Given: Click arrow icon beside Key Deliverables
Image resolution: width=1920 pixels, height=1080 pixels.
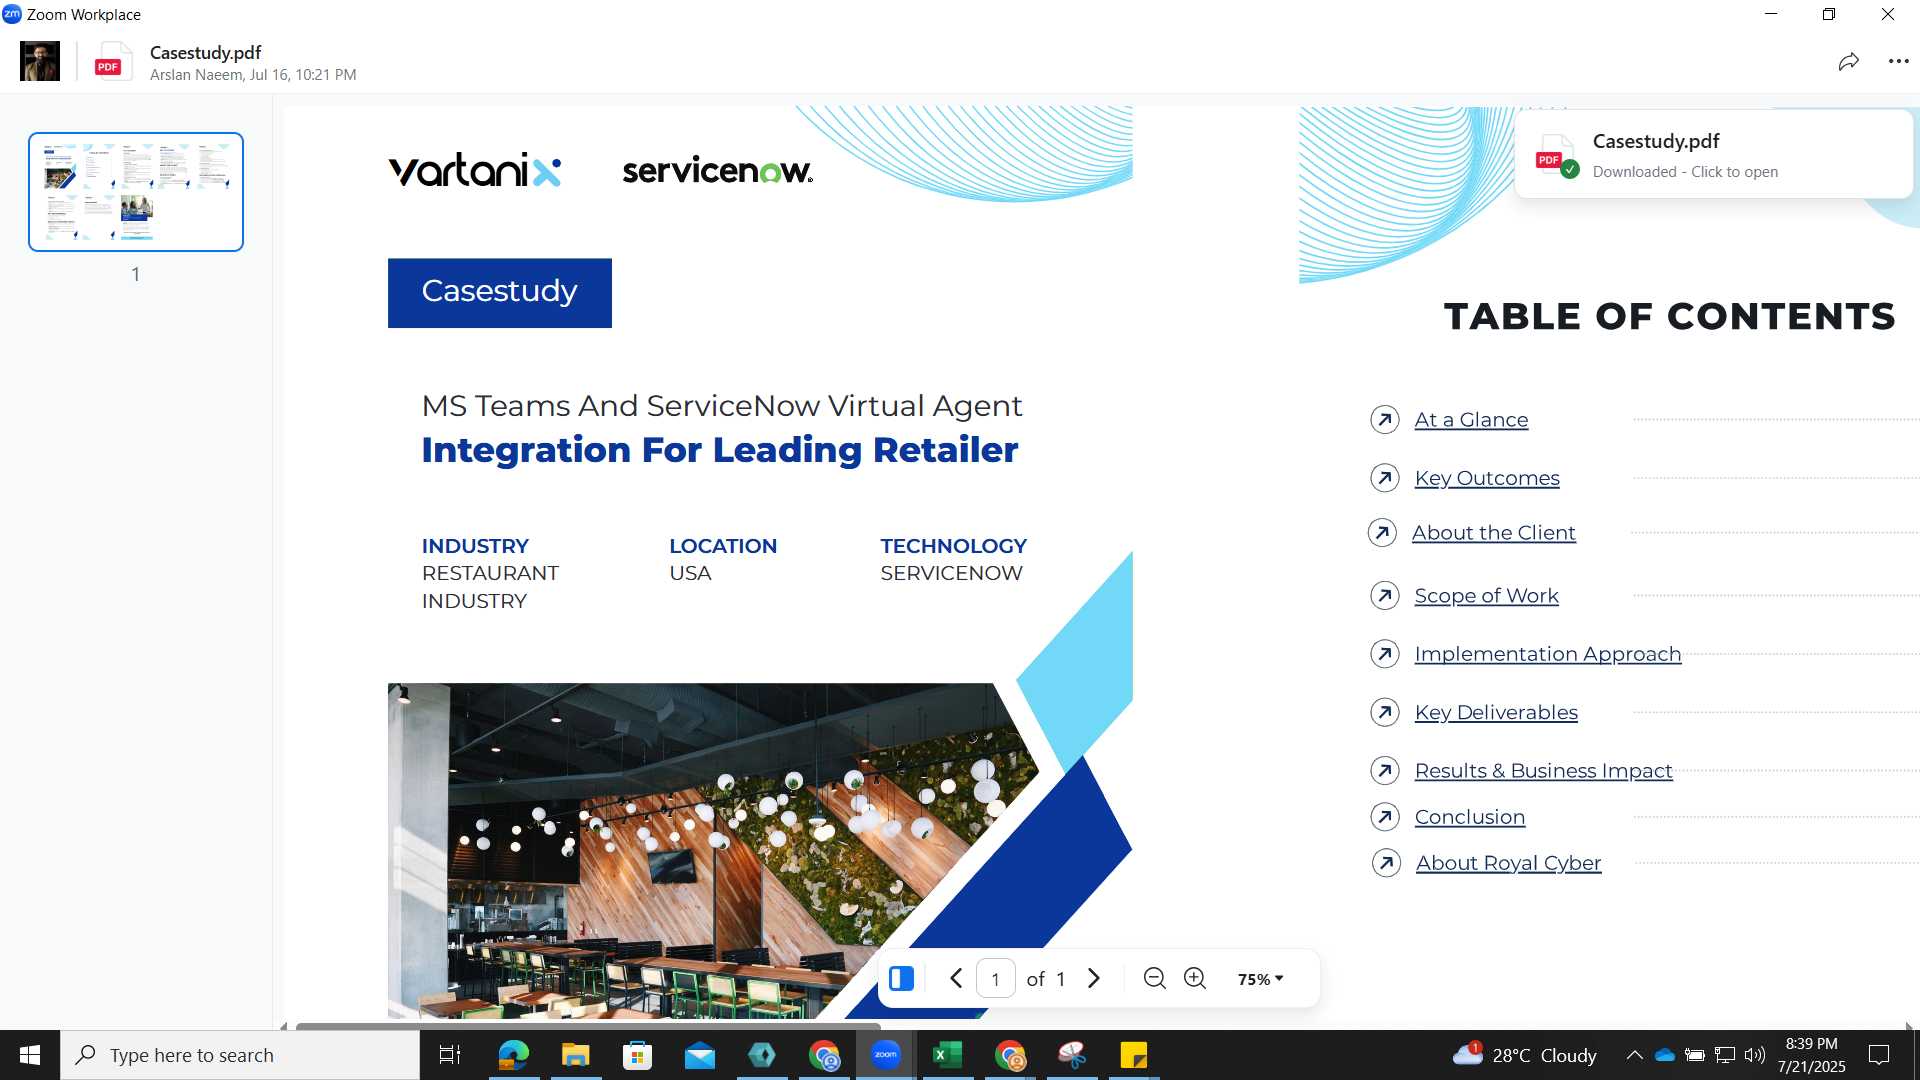Looking at the screenshot, I should tap(1385, 712).
